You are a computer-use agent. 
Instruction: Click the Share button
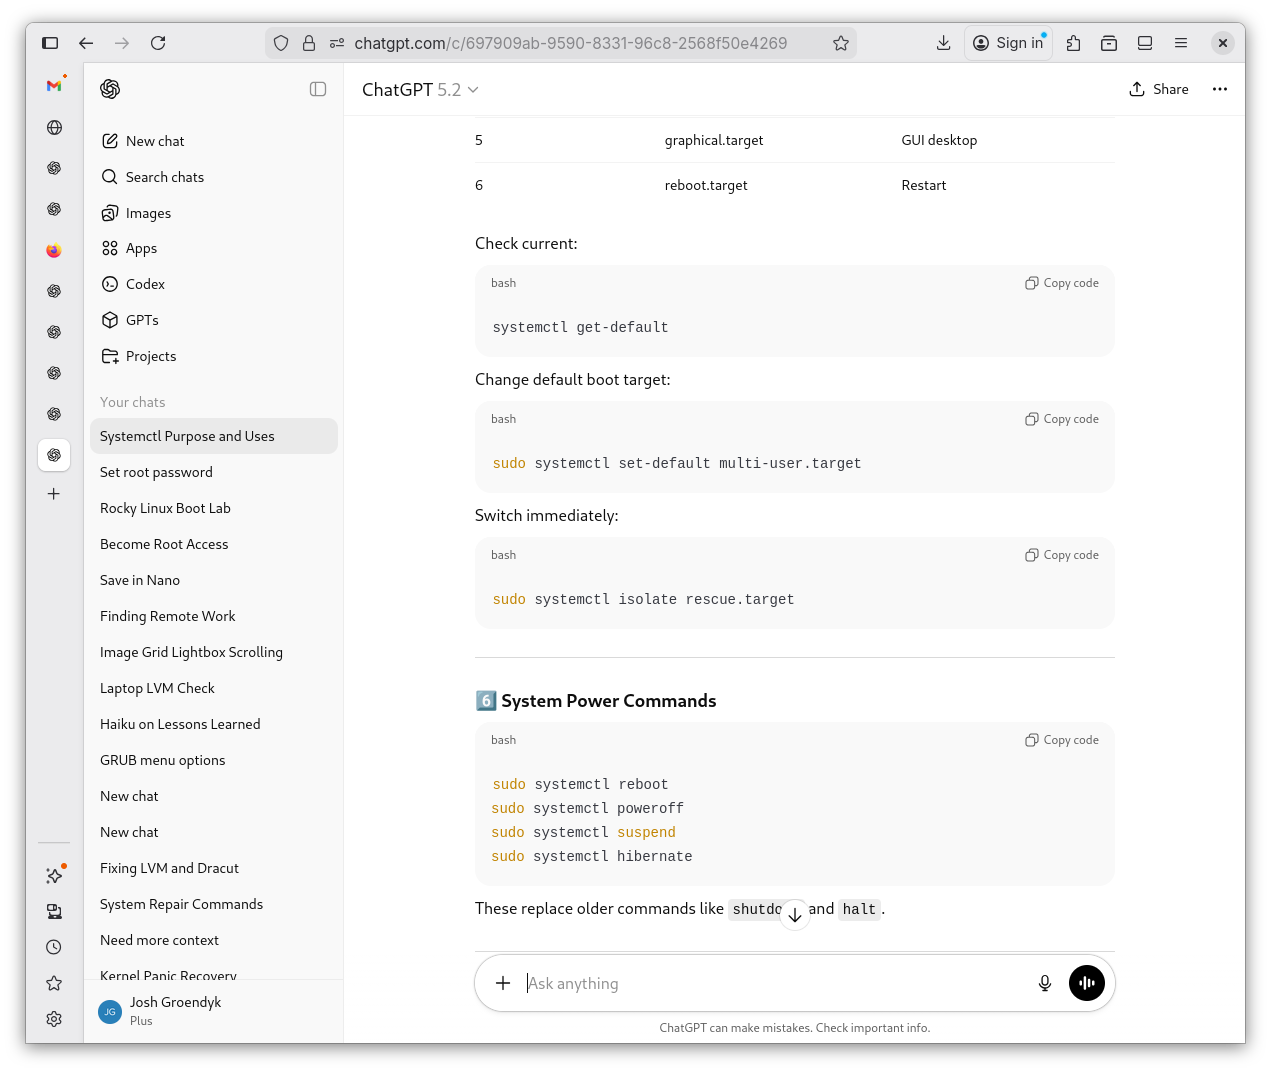[1159, 89]
